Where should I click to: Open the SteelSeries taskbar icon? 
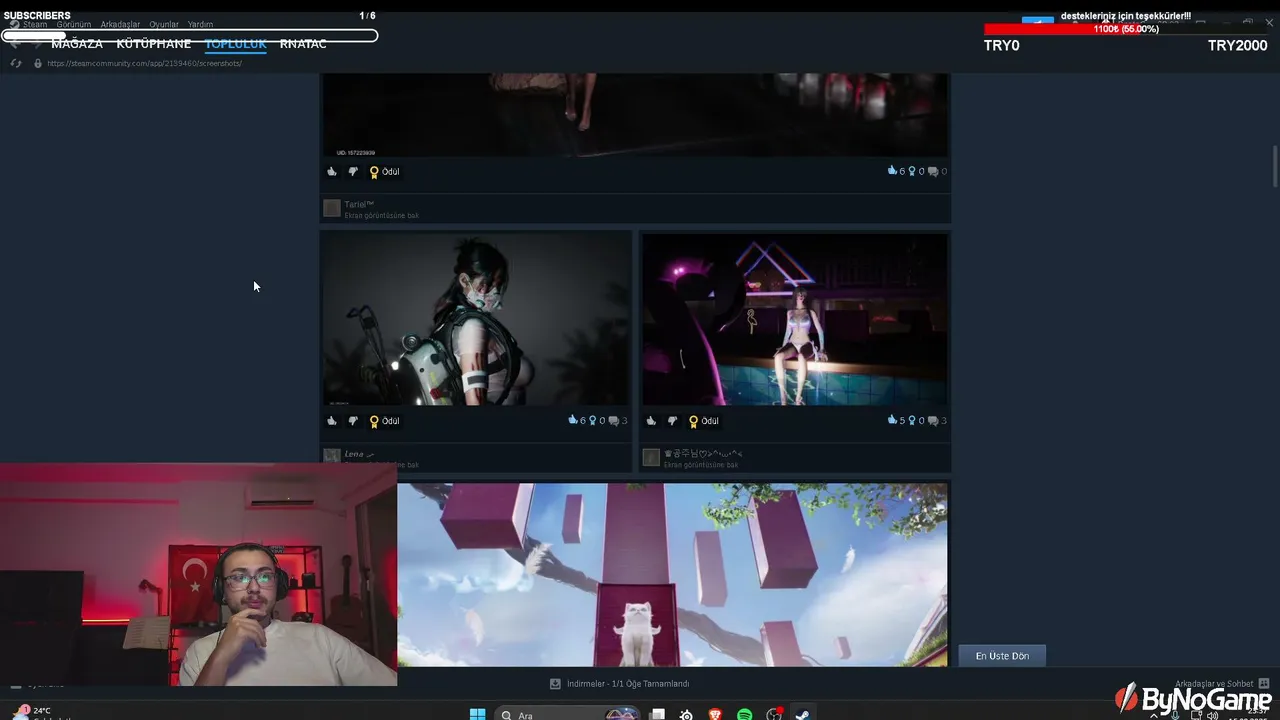(x=686, y=714)
